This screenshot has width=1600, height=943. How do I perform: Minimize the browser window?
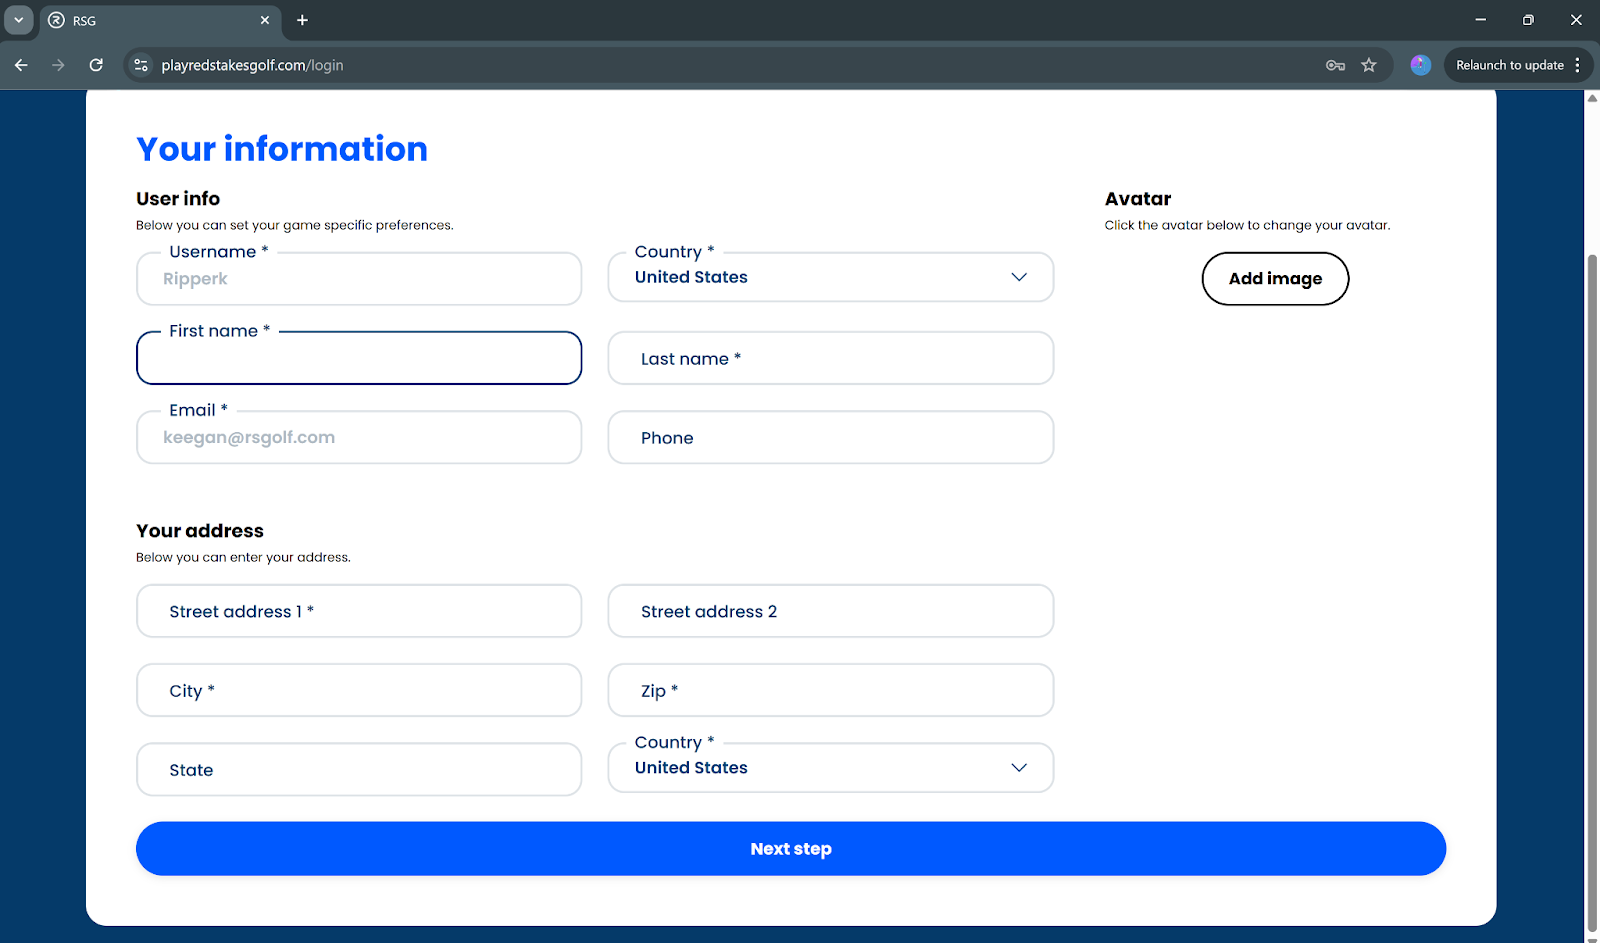click(x=1480, y=20)
